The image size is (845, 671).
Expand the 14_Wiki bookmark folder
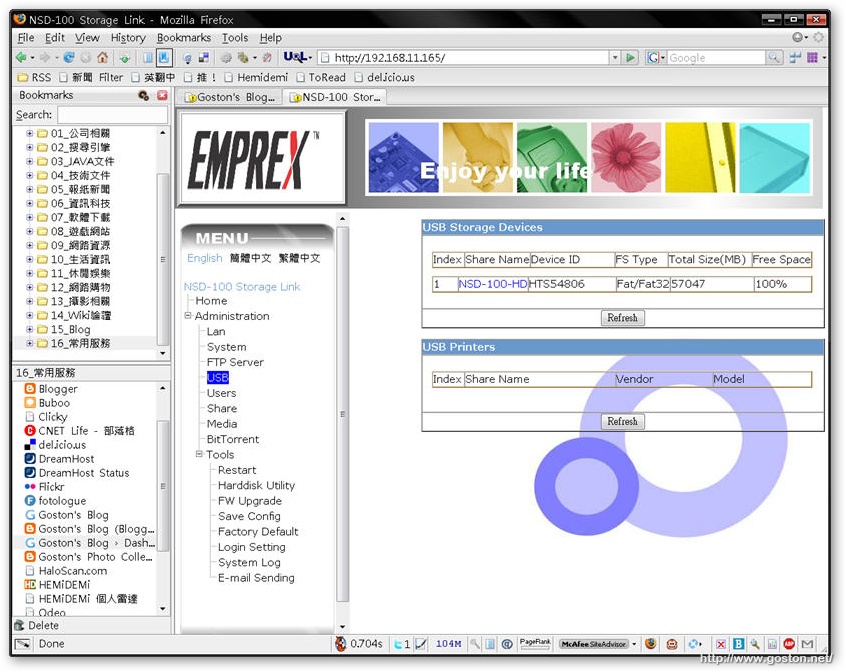(30, 315)
